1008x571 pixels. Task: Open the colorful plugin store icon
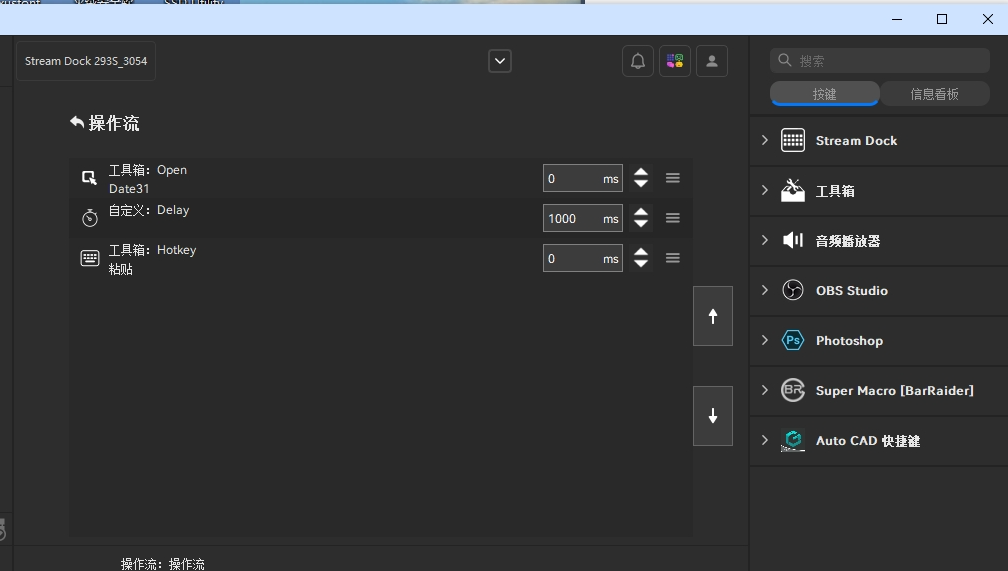point(675,61)
